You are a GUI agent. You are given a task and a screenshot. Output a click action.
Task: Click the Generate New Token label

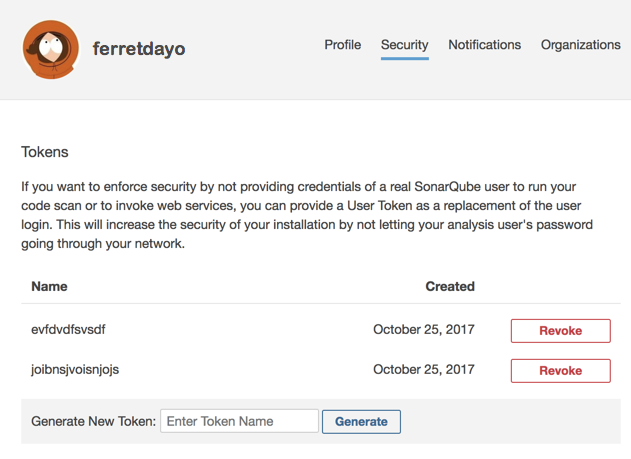coord(94,421)
